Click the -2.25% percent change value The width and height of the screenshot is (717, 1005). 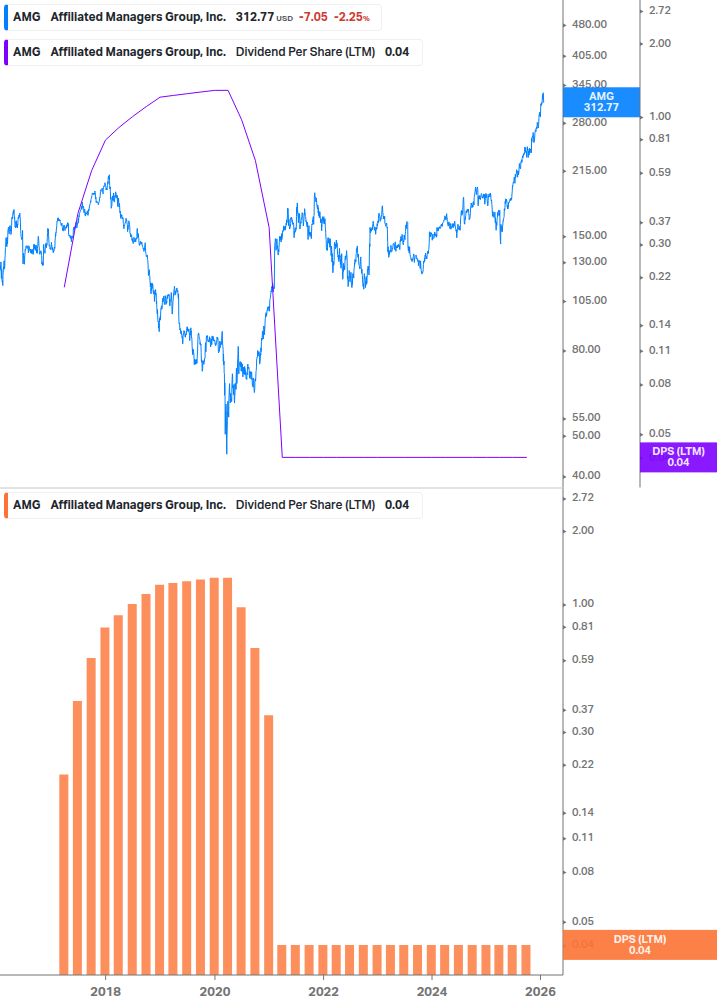pyautogui.click(x=352, y=17)
